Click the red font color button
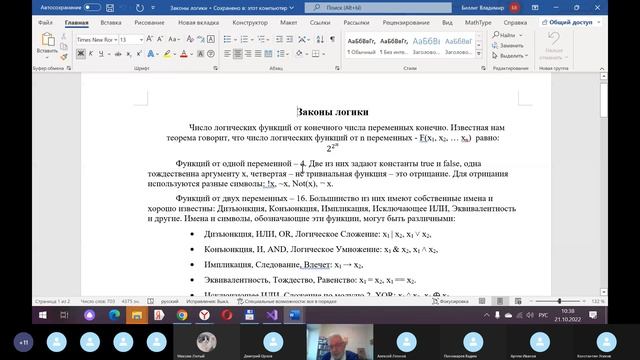Image resolution: width=640 pixels, height=360 pixels. click(184, 53)
